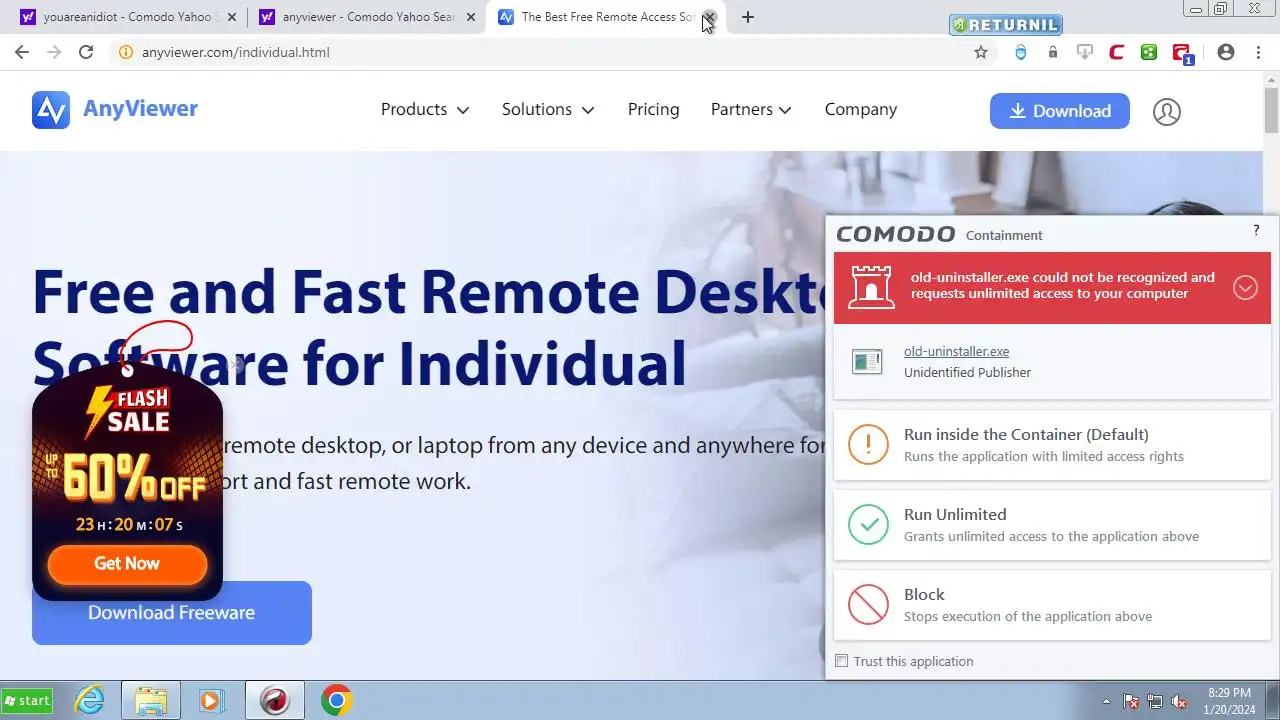Switch to the anyviewer Yahoo search tab
The image size is (1280, 720).
[x=366, y=17]
